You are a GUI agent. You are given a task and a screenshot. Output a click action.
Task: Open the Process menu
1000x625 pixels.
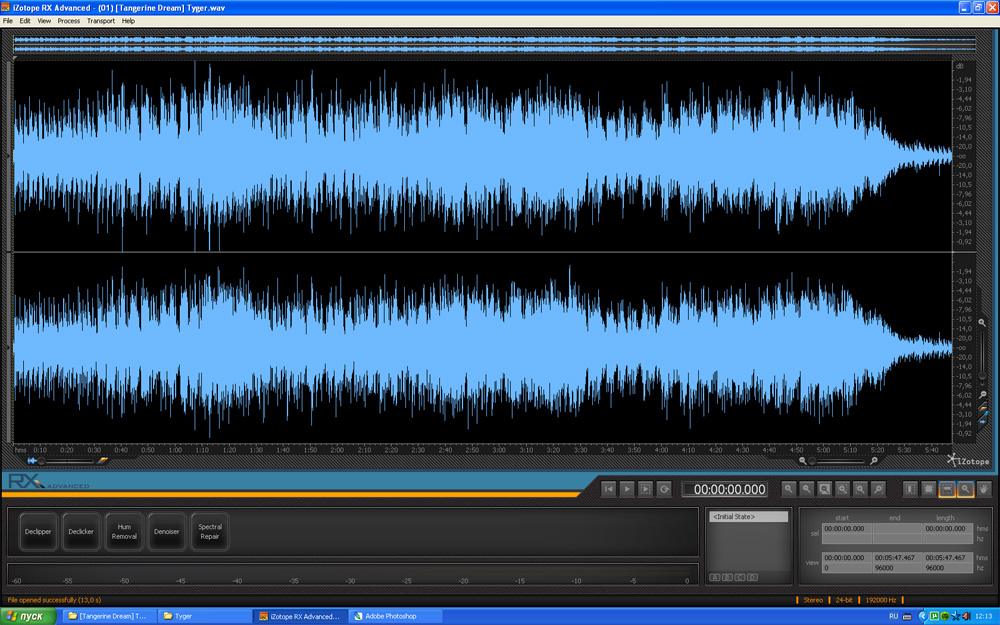(69, 21)
